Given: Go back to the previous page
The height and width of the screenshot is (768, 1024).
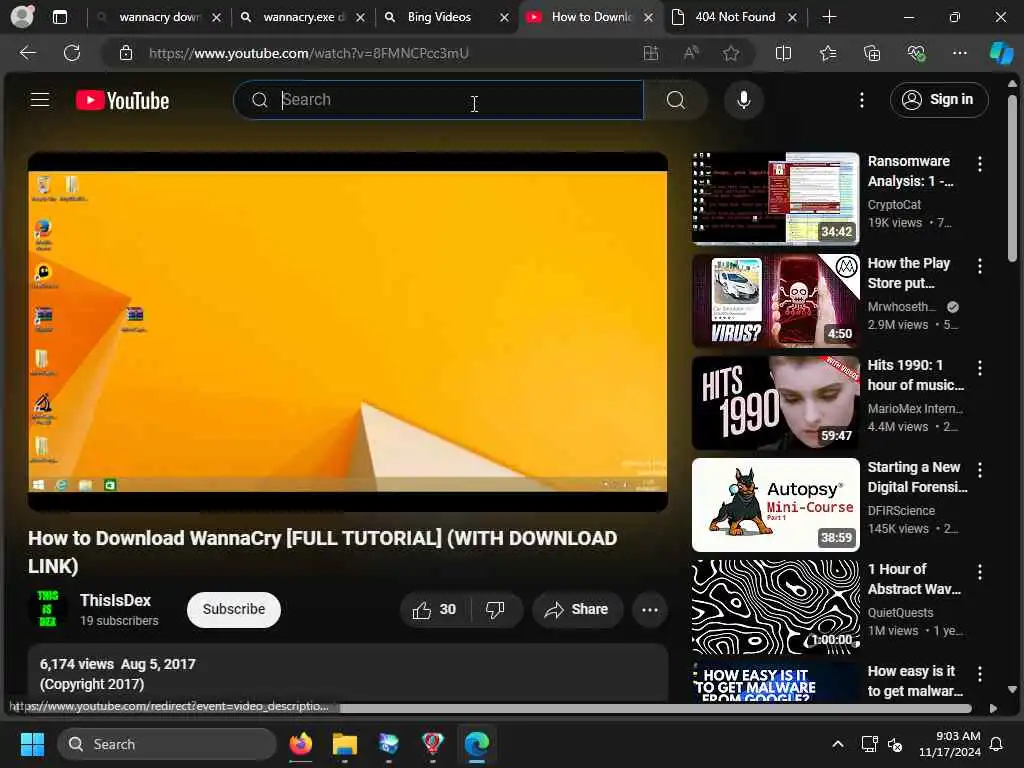Looking at the screenshot, I should 27,53.
